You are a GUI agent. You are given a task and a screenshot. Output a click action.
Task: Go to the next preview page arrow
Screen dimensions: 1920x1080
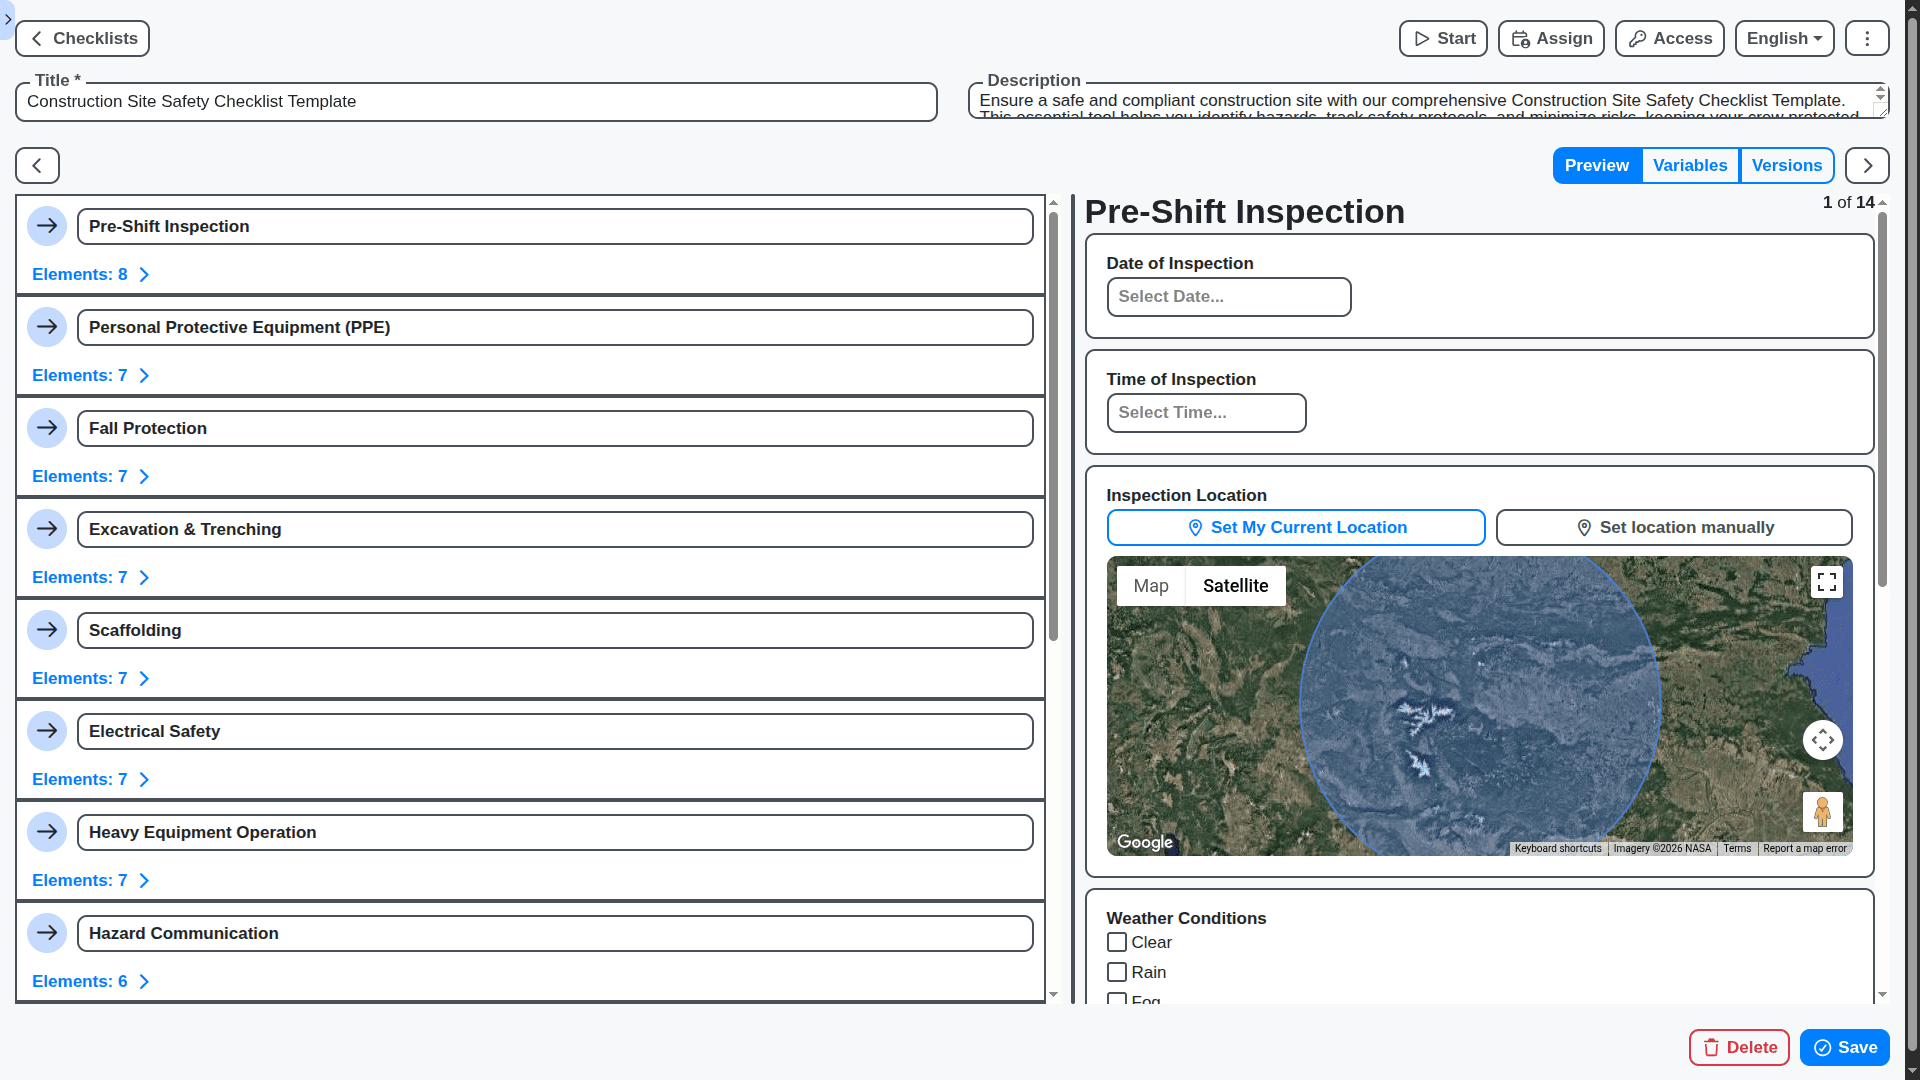[1866, 166]
